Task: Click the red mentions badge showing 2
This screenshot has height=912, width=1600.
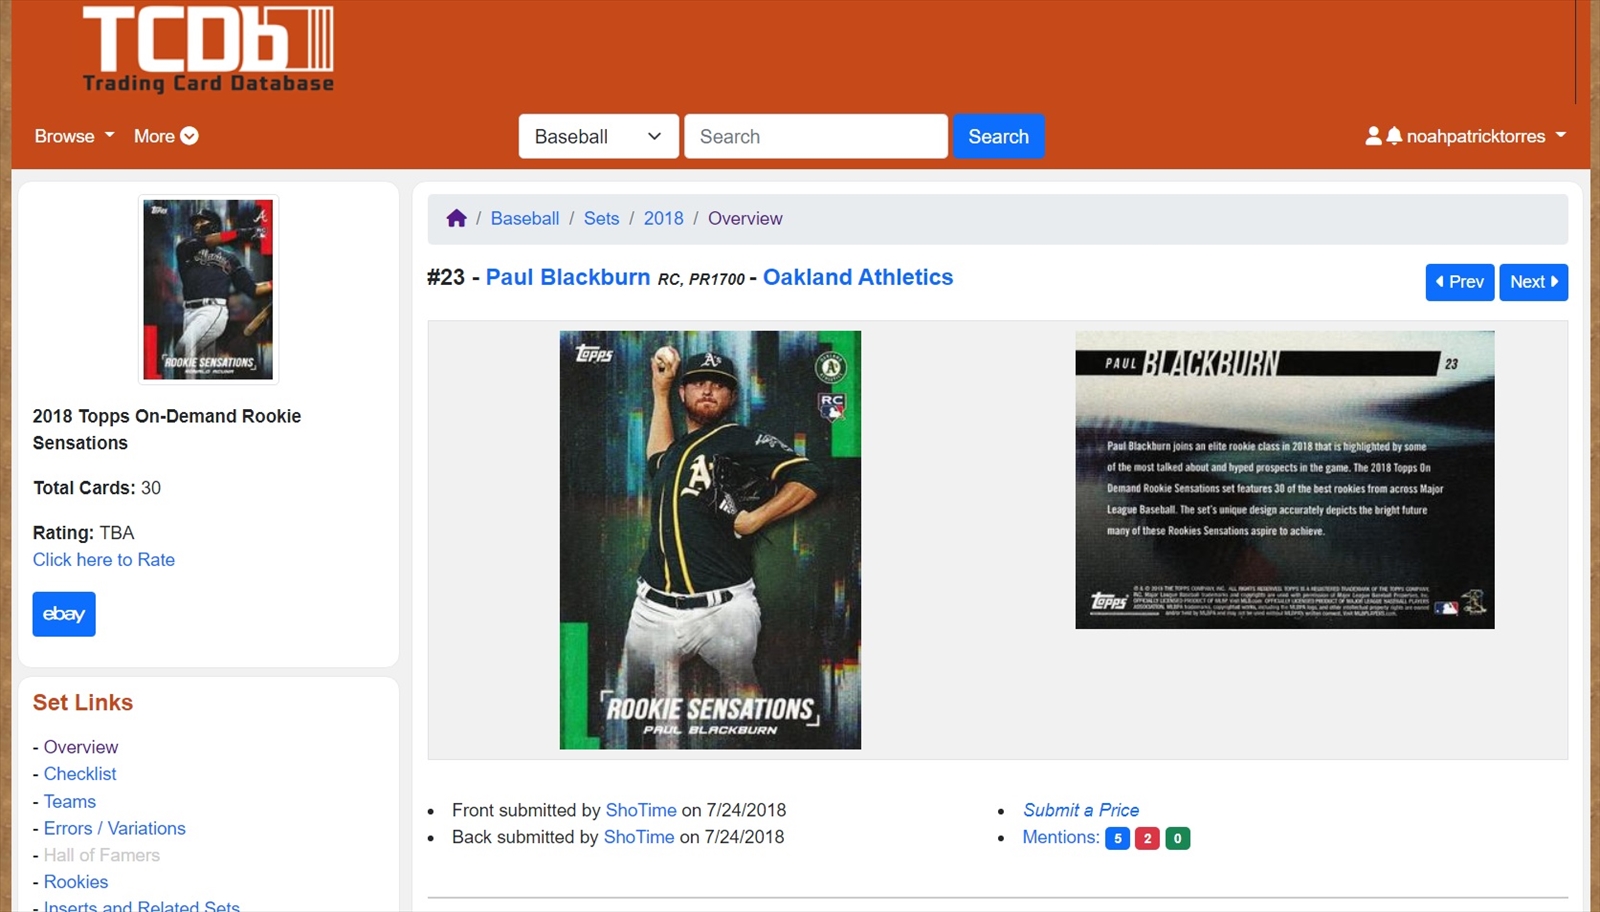Action: 1147,838
